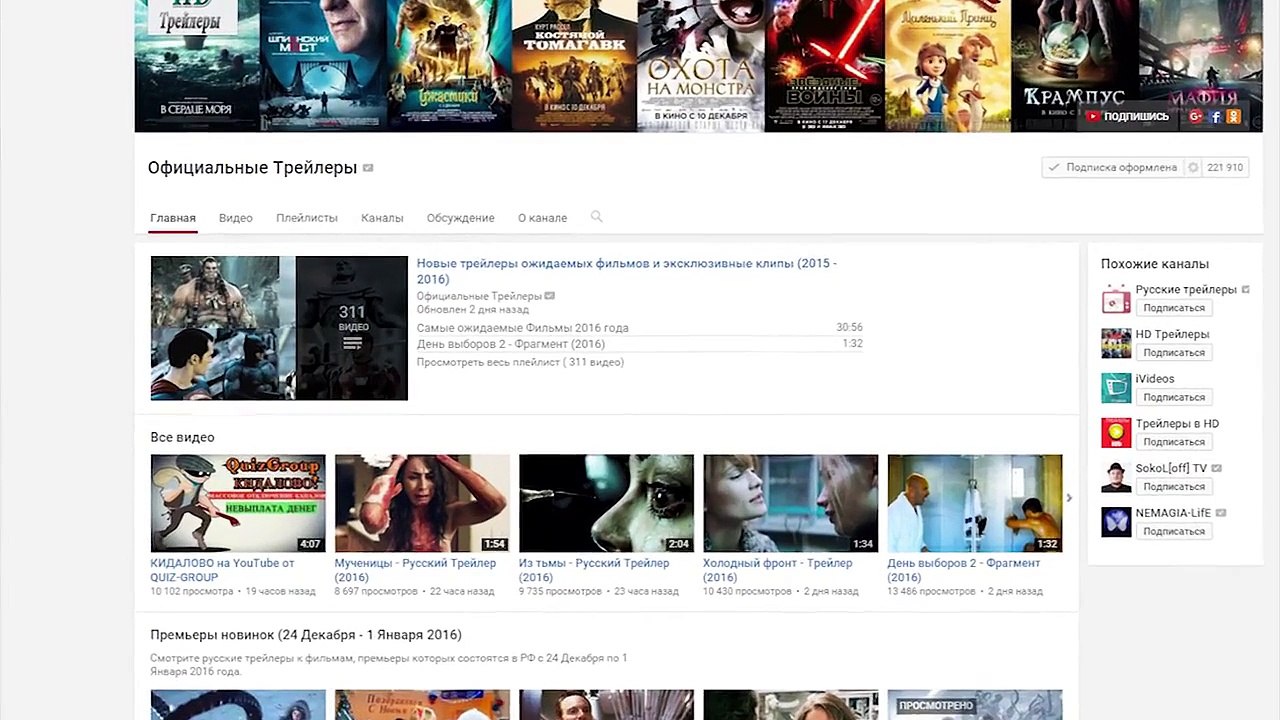The image size is (1280, 720).
Task: Subscribe to Русские трейлеры channel
Action: [x=1174, y=308]
